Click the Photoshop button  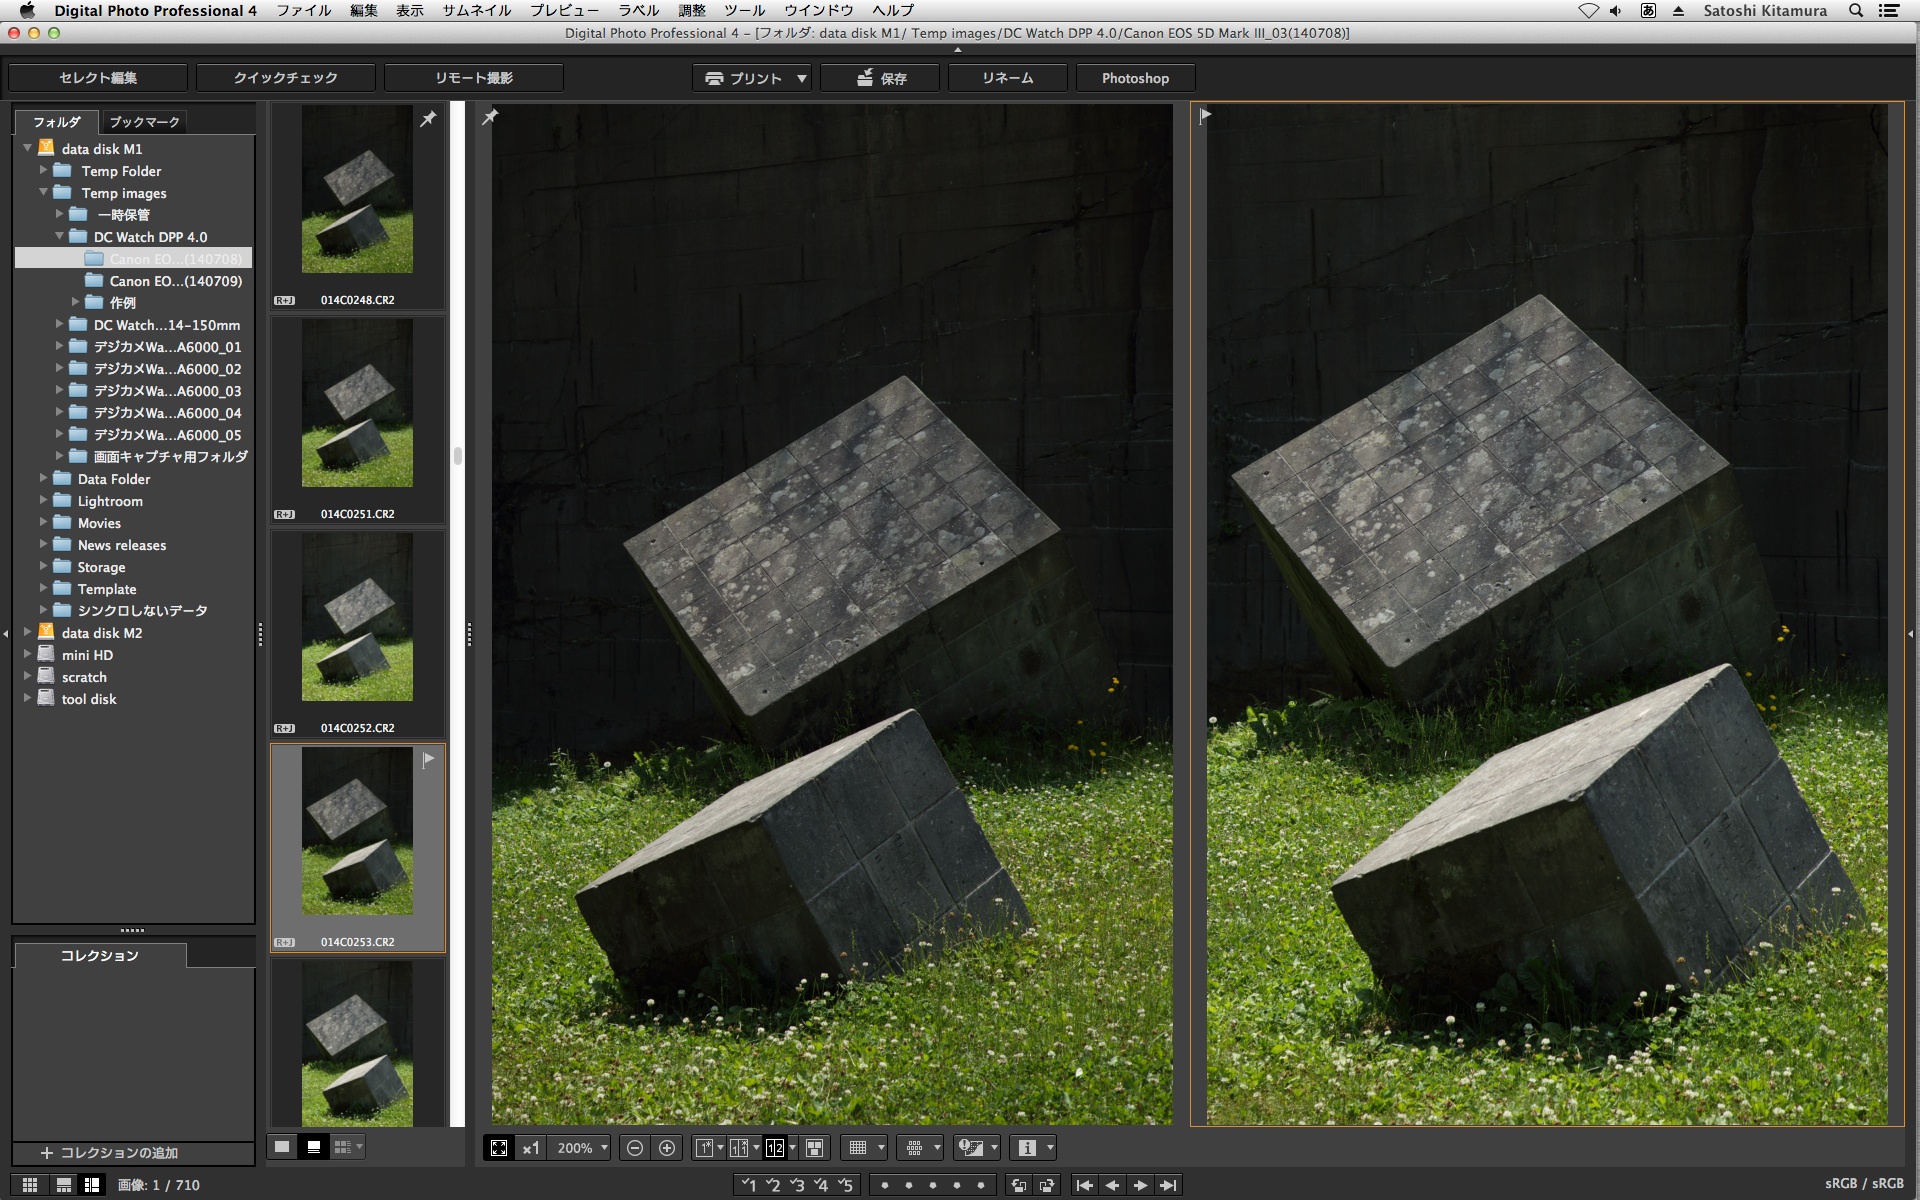coord(1135,78)
